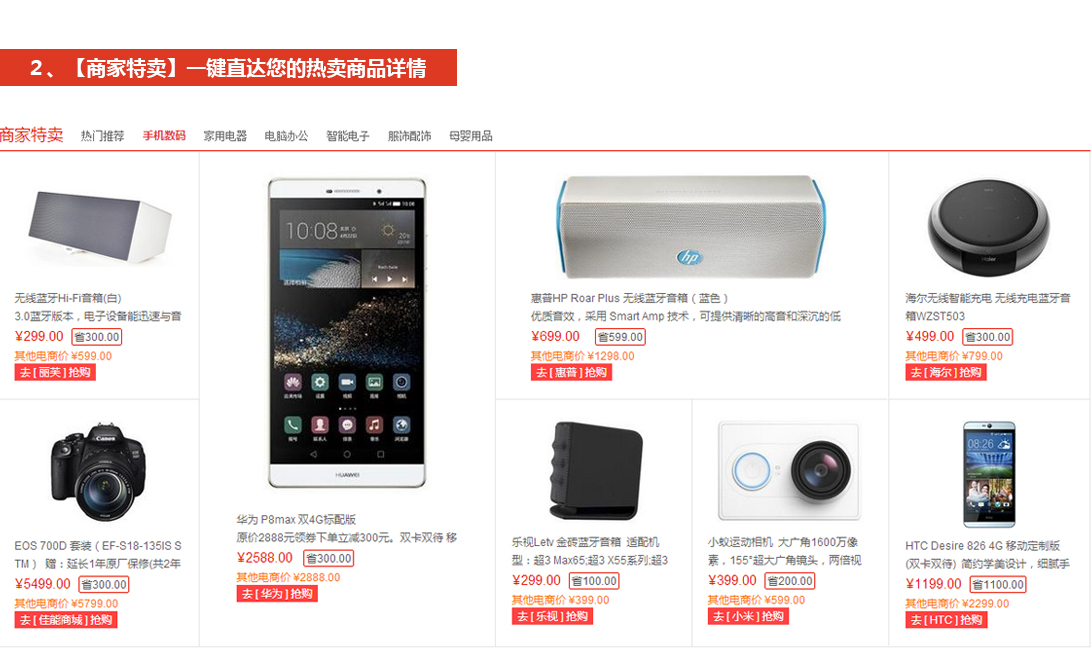Go to the 智能电子 tab
The image size is (1091, 664).
tap(347, 136)
